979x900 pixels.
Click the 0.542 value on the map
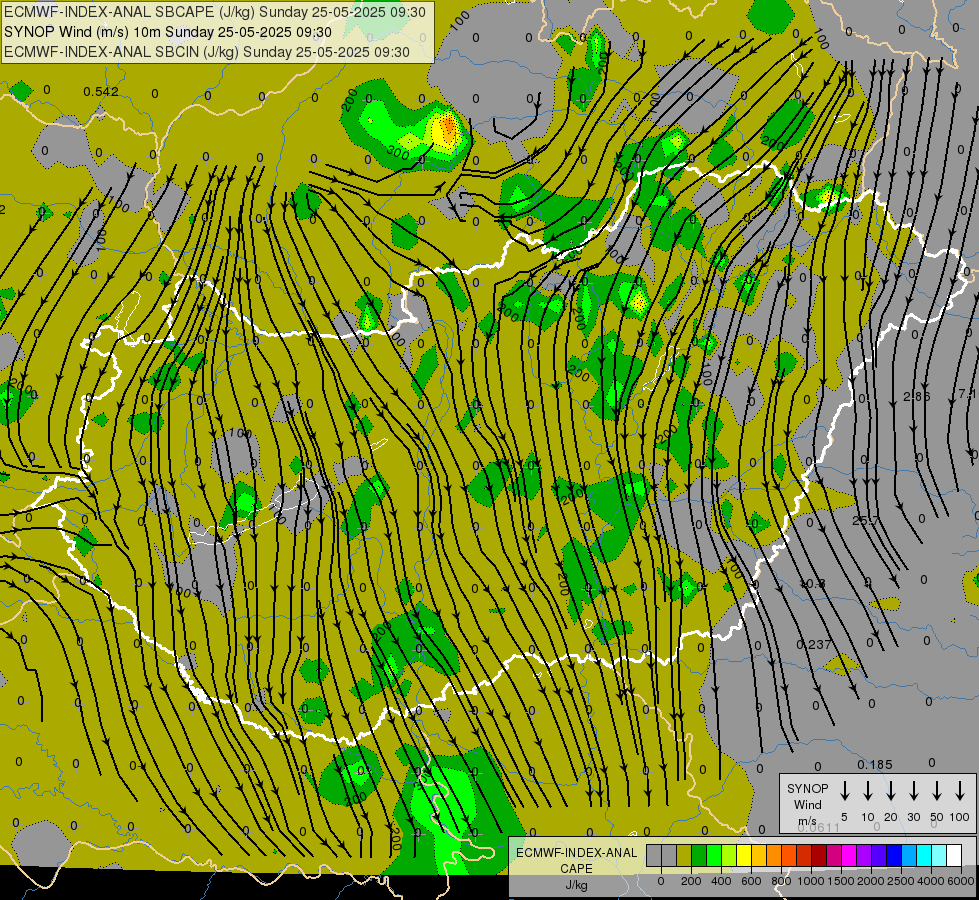[x=101, y=92]
